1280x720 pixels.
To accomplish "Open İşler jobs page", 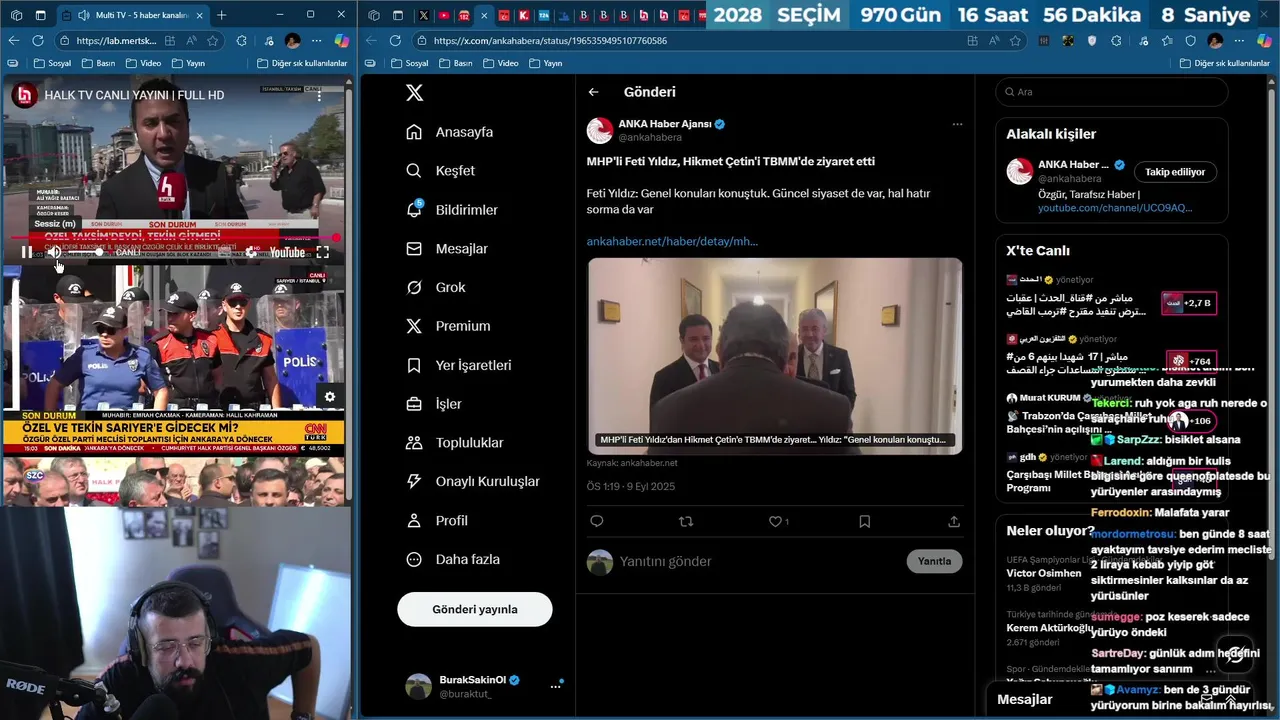I will tap(434, 404).
